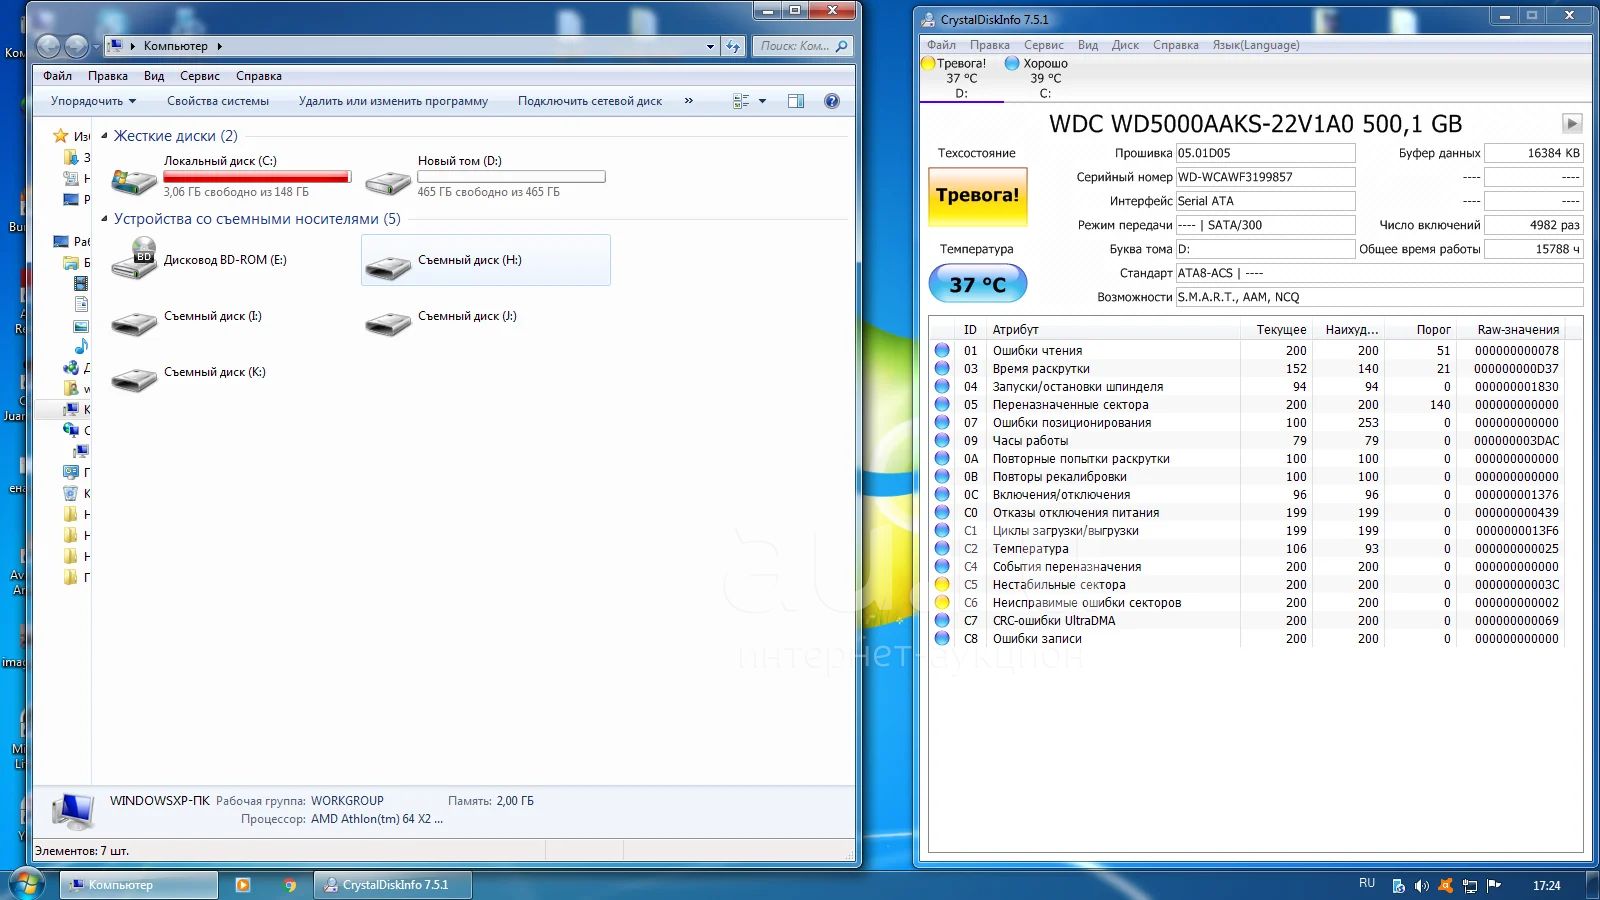
Task: Open media player taskbar icon
Action: (242, 885)
